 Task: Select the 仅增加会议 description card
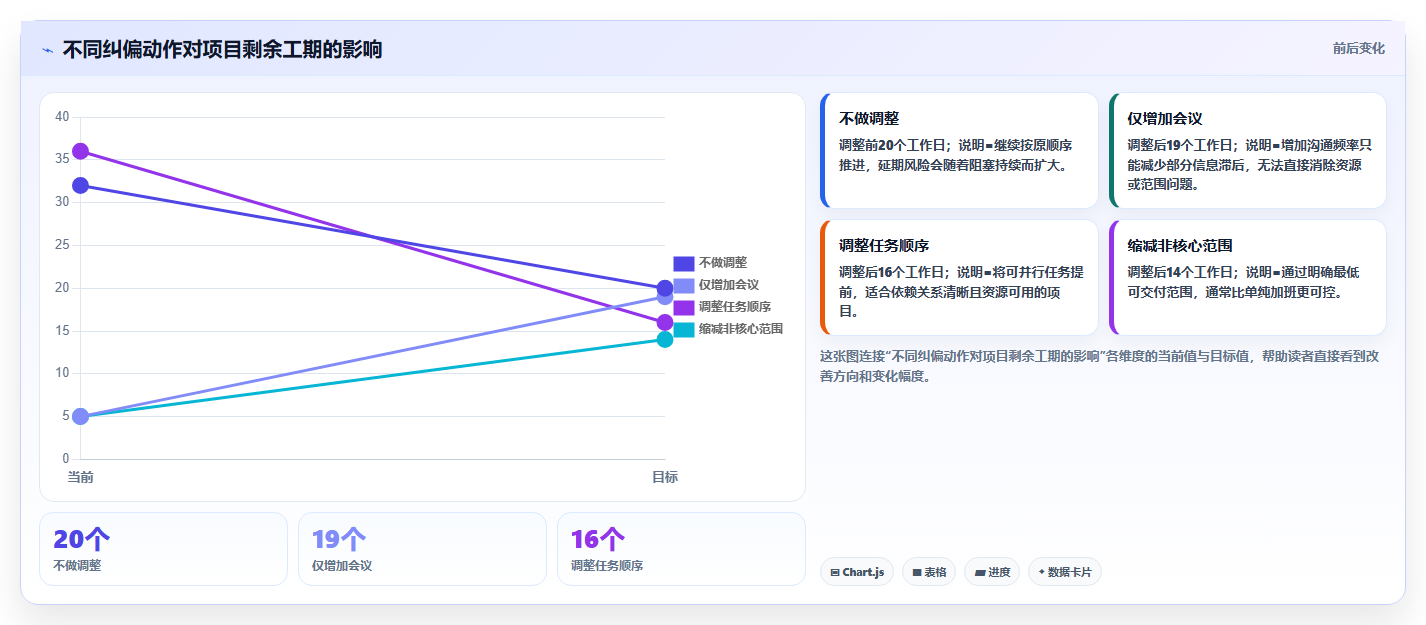point(1247,150)
